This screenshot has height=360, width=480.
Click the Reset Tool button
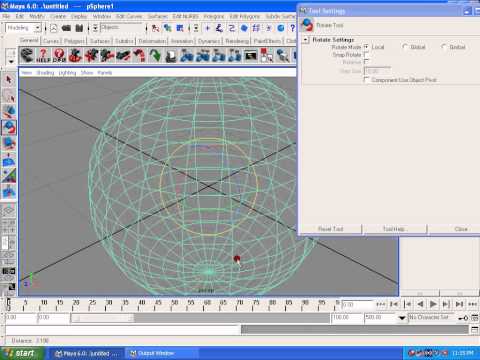(x=330, y=229)
